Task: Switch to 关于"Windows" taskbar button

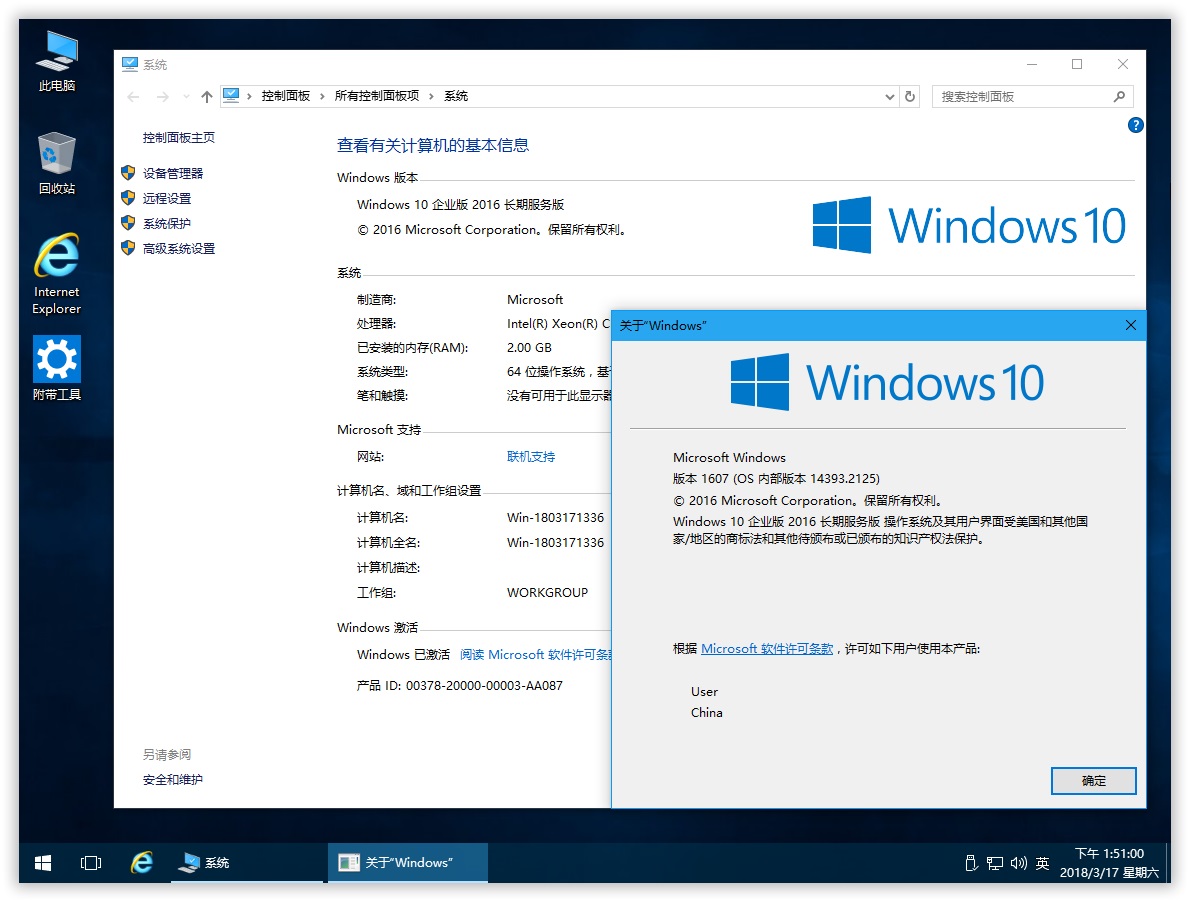Action: [x=408, y=863]
